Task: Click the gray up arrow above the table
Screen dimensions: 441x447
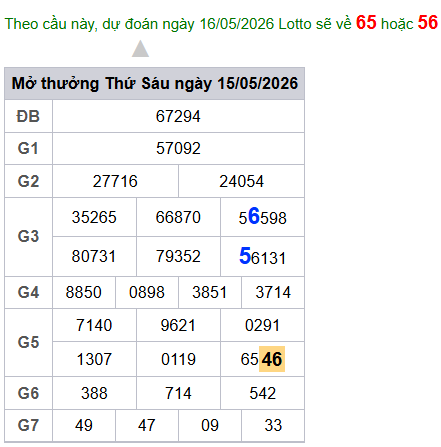Action: 140,49
